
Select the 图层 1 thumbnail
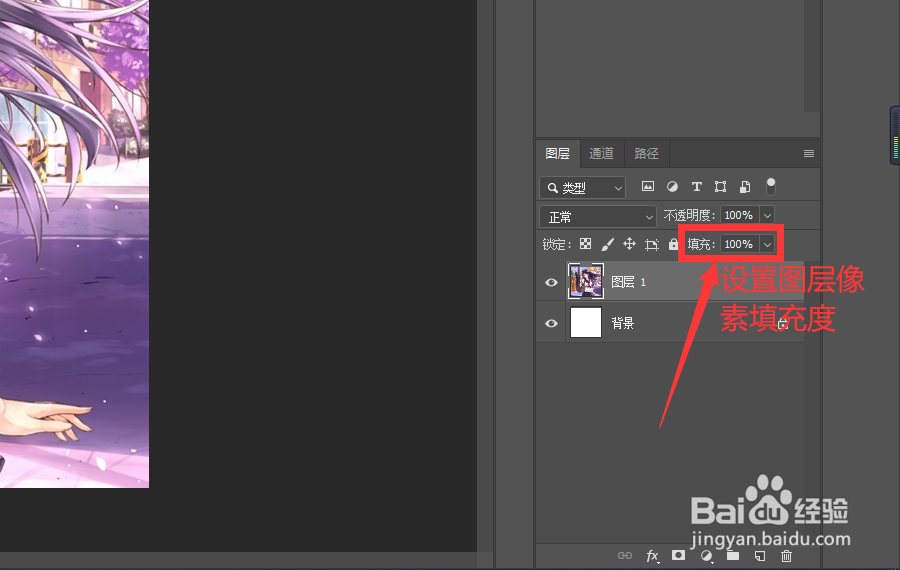(586, 281)
